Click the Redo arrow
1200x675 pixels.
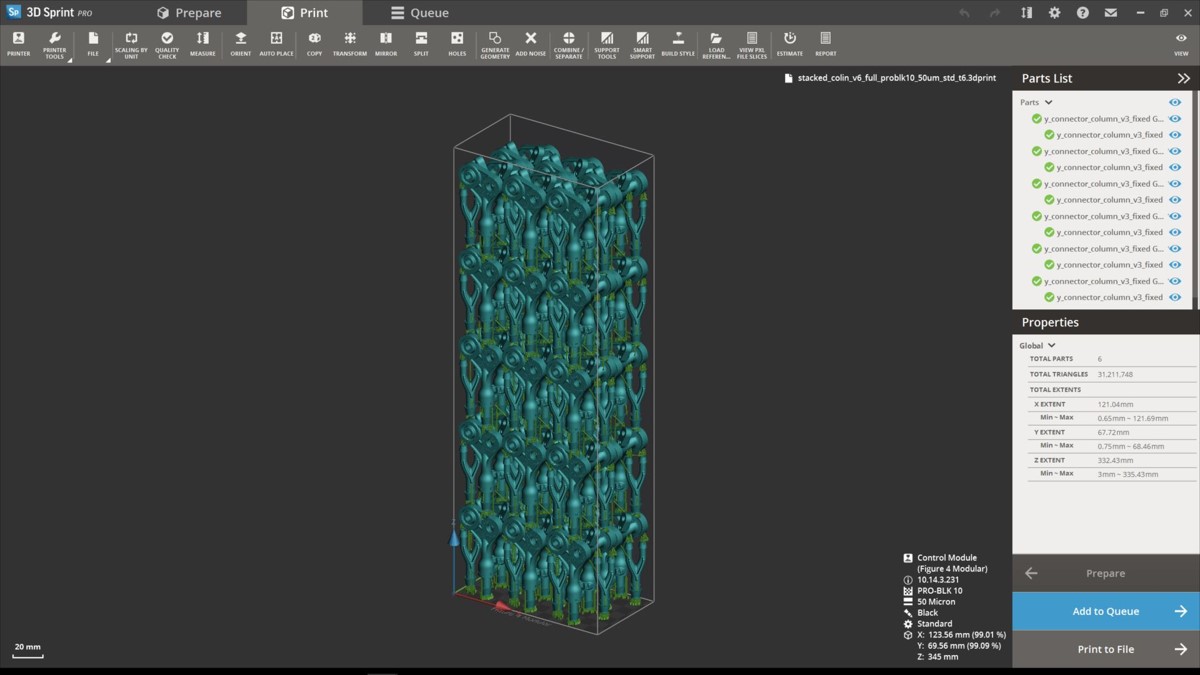click(994, 13)
